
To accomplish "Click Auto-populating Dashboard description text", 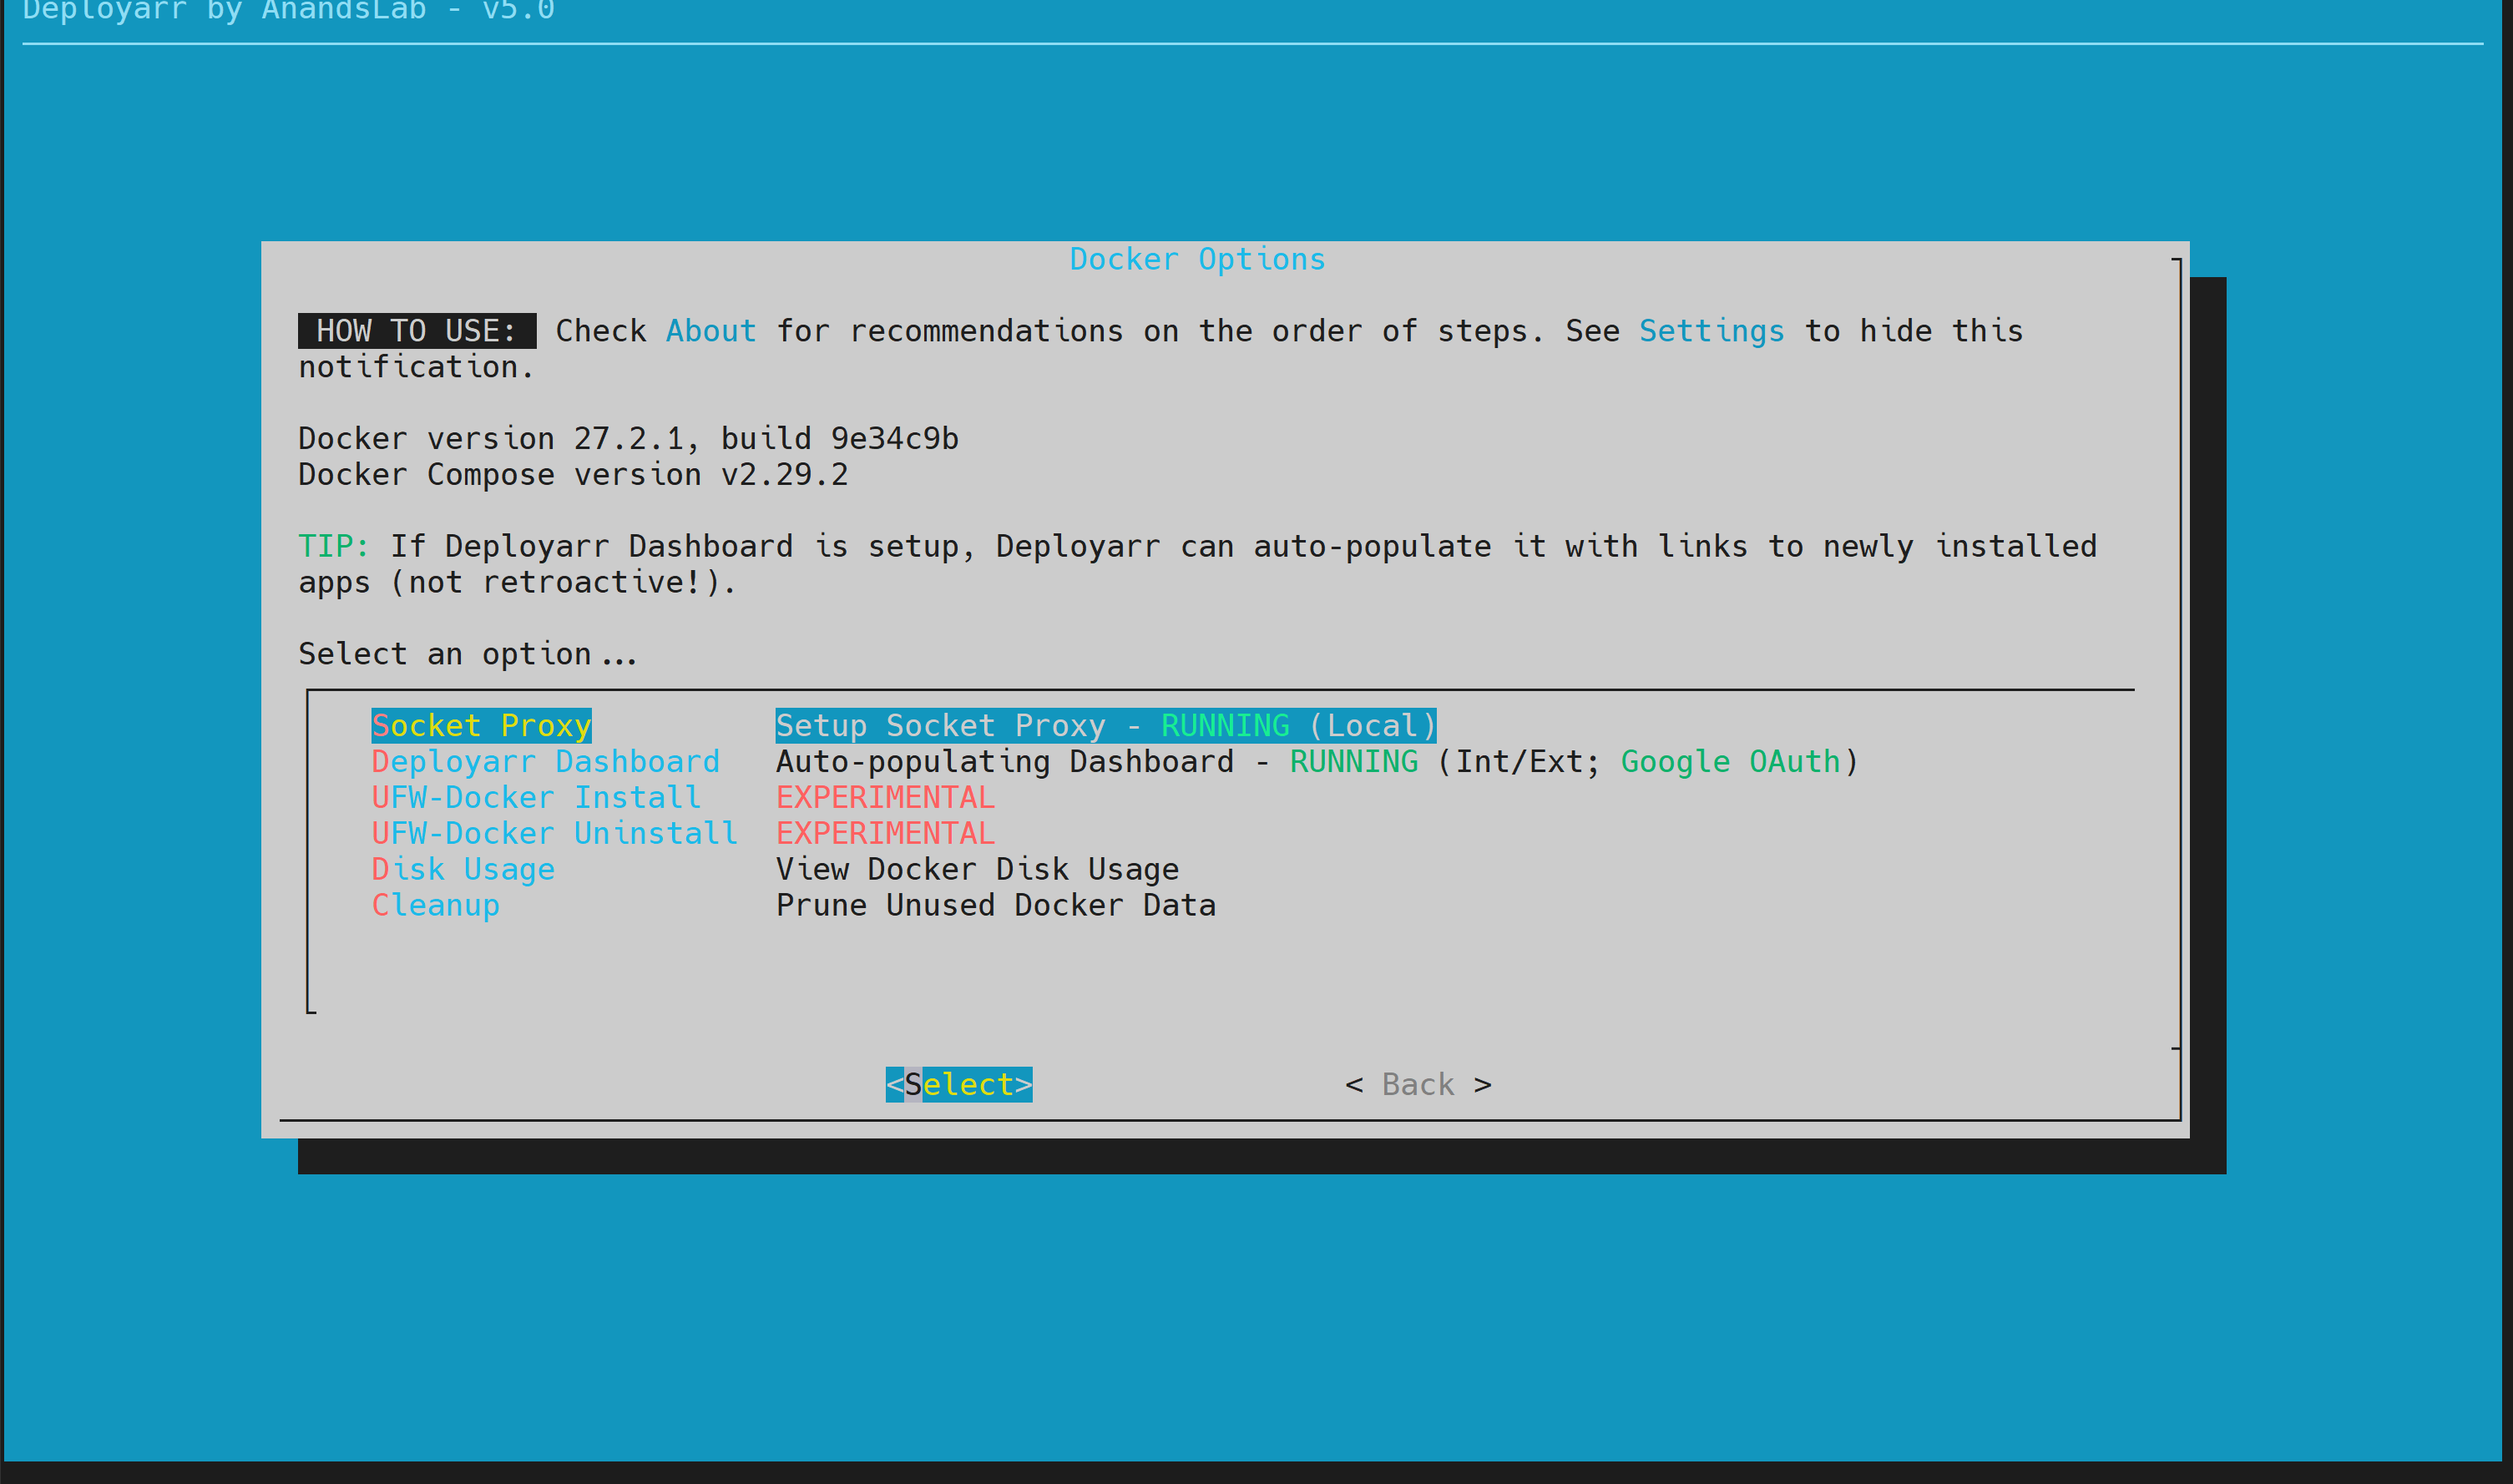I will click(x=1005, y=761).
